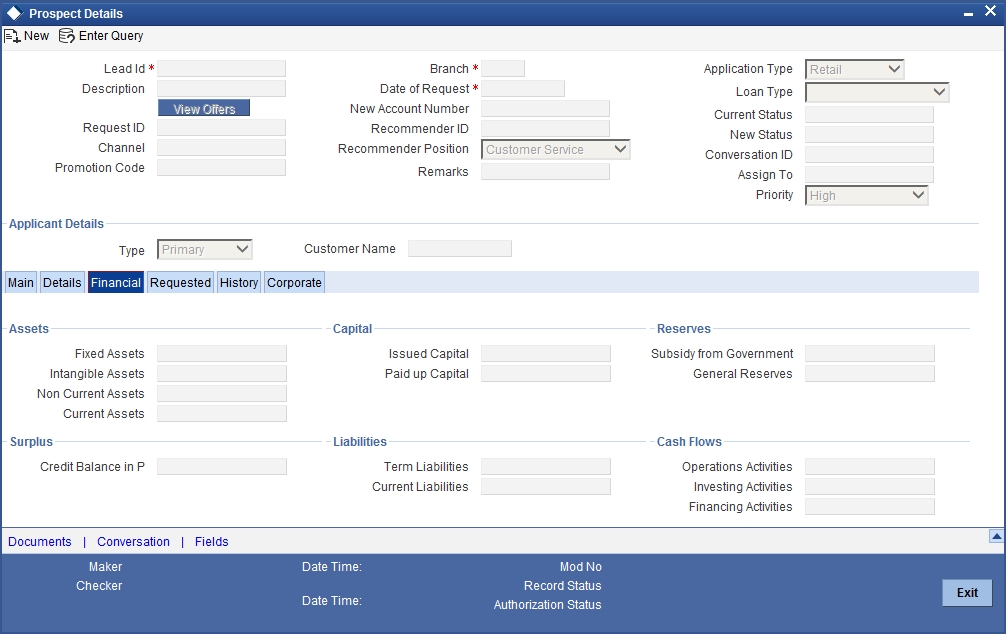Click the Prospect Details diamond icon

[x=14, y=13]
